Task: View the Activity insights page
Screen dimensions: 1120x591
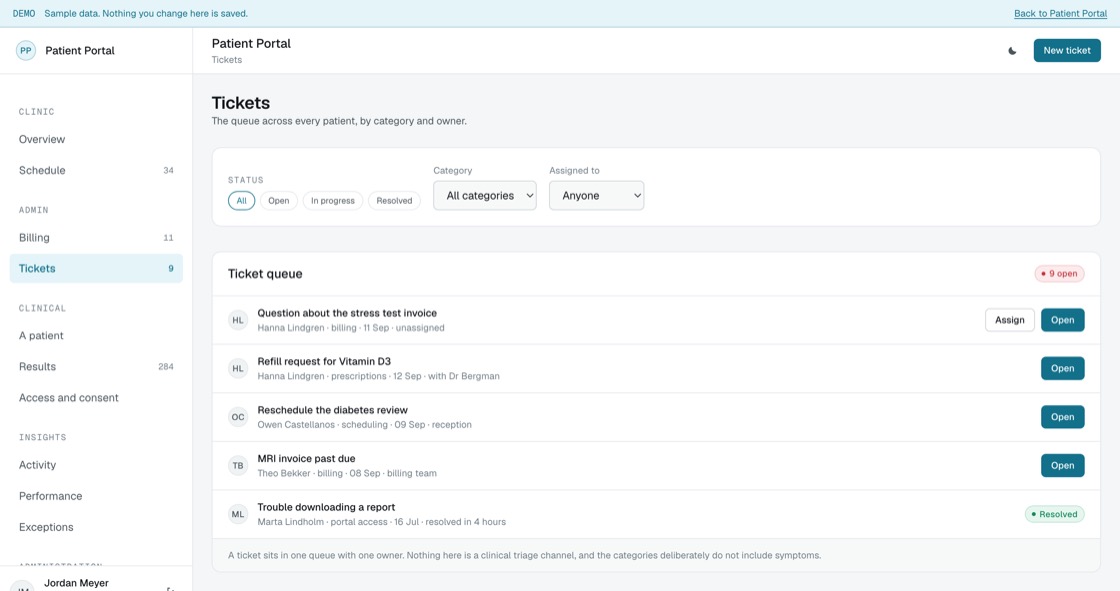Action: pos(96,465)
